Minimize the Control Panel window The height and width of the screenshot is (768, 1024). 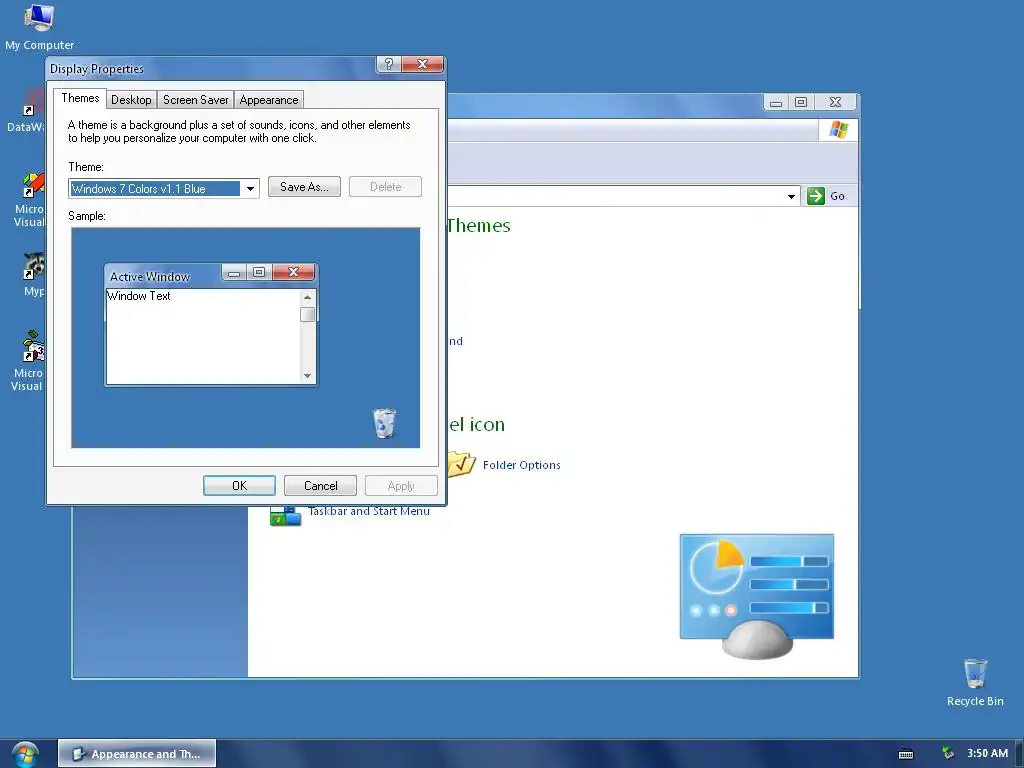[x=776, y=103]
